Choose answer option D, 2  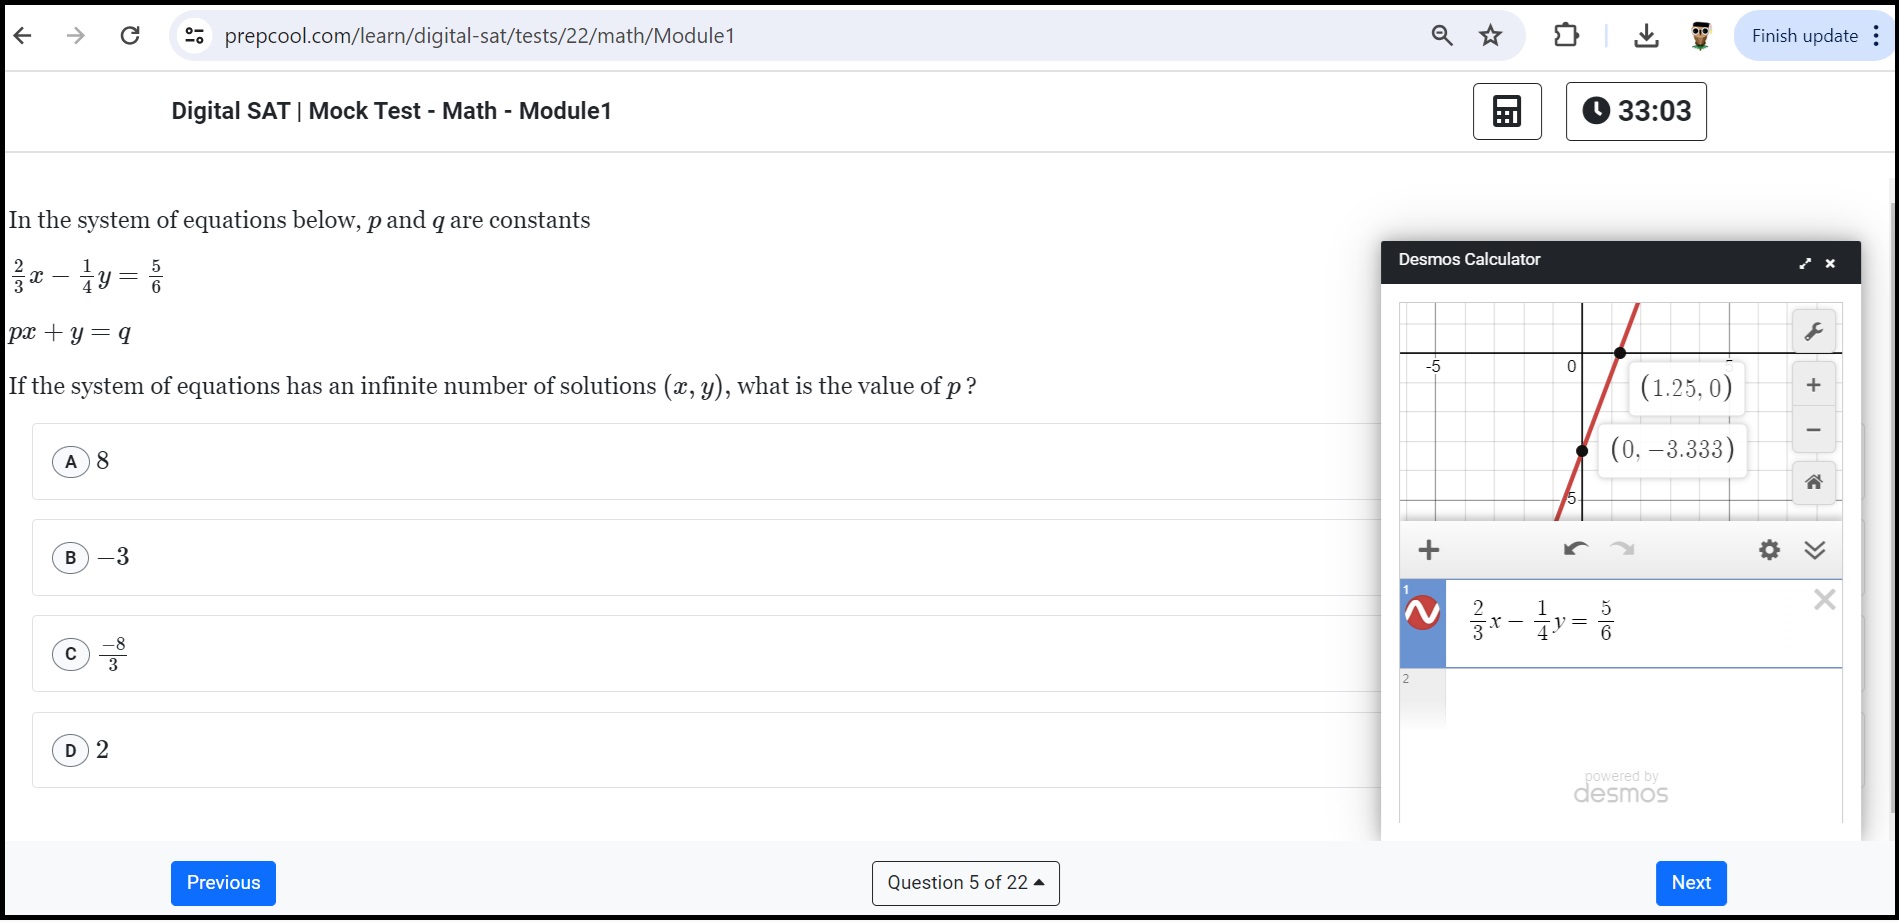click(705, 750)
